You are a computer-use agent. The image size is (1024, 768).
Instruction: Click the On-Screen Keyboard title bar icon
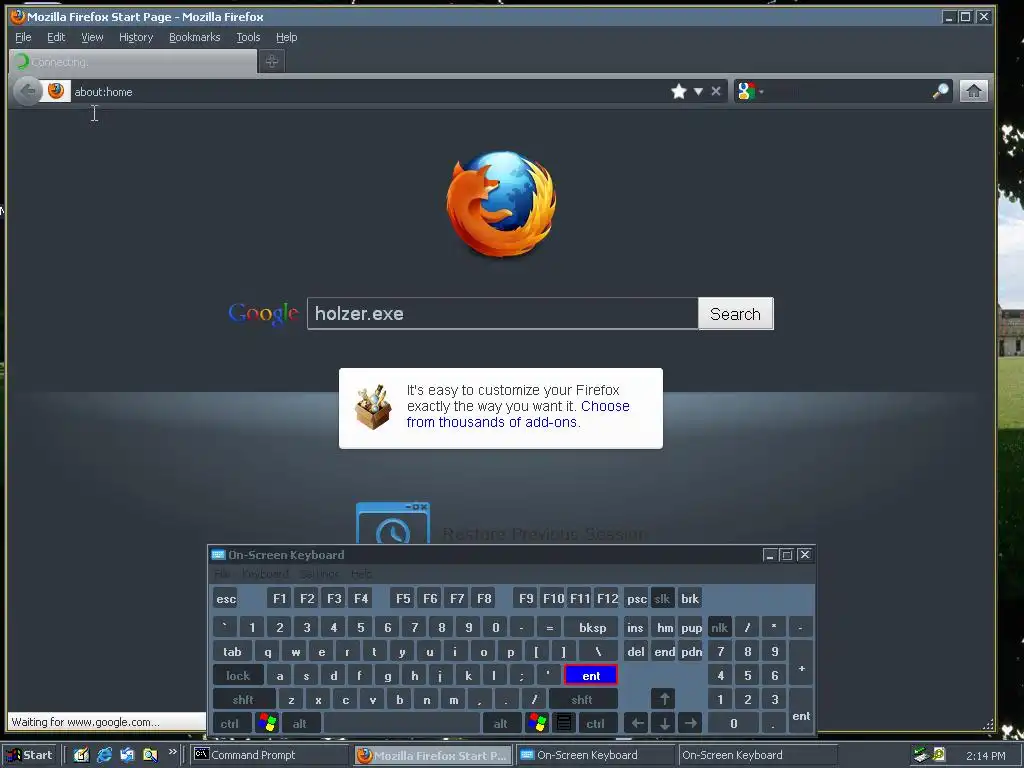coord(218,555)
